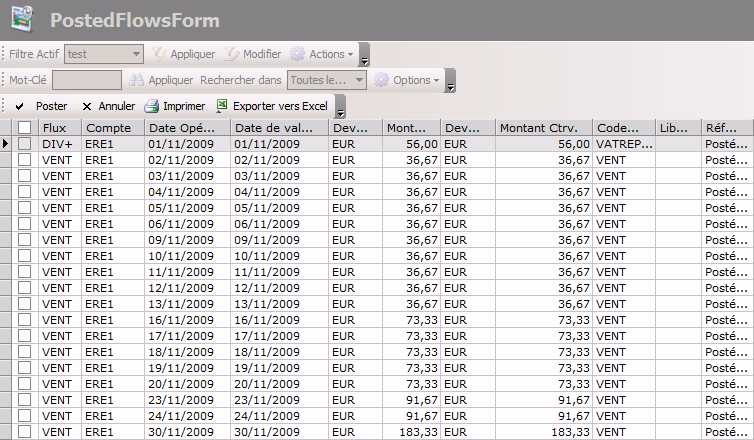The height and width of the screenshot is (440, 754).
Task: Click the Compte column header
Action: 110,128
